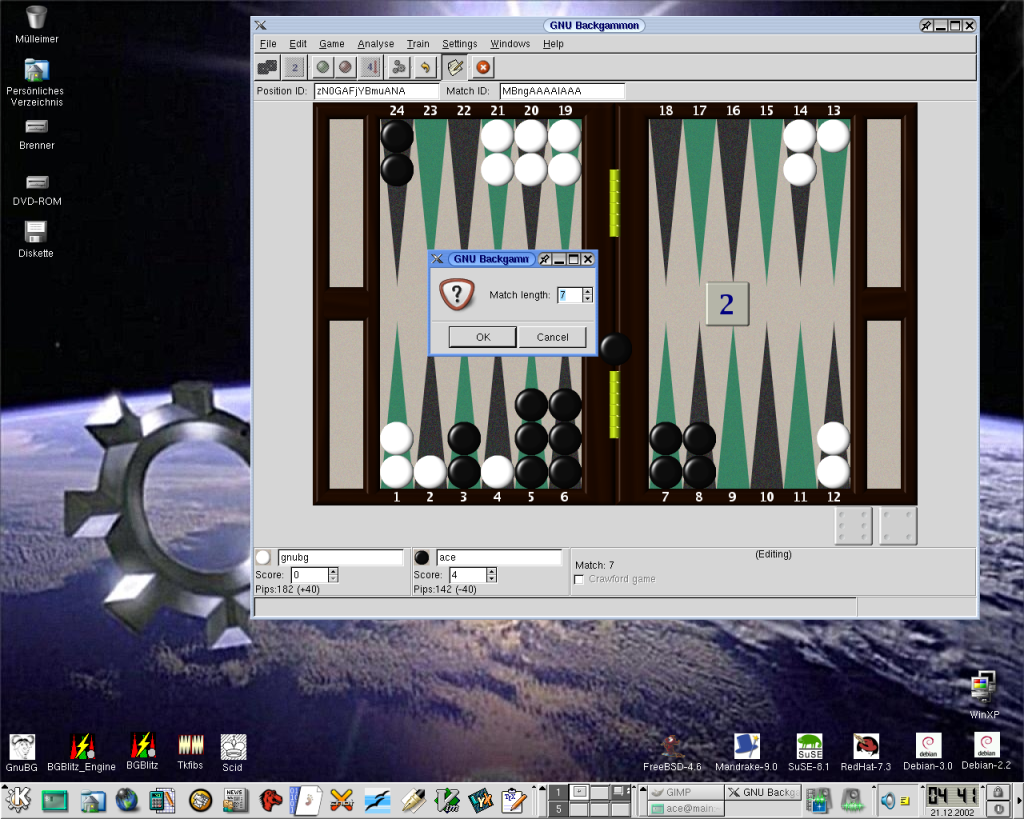Launch BGBlitz_Engine desktop shortcut
This screenshot has height=819, width=1024.
click(82, 752)
